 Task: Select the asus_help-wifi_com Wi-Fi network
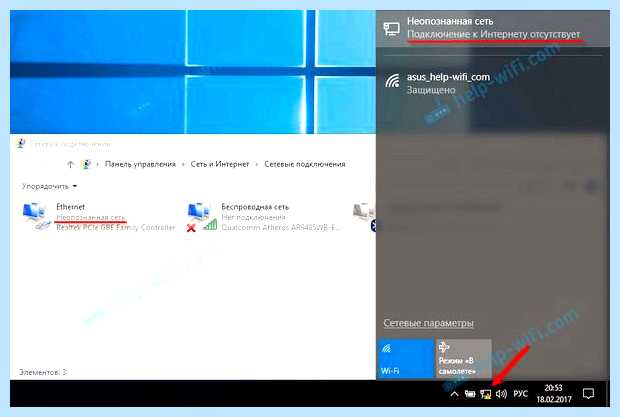pyautogui.click(x=493, y=83)
